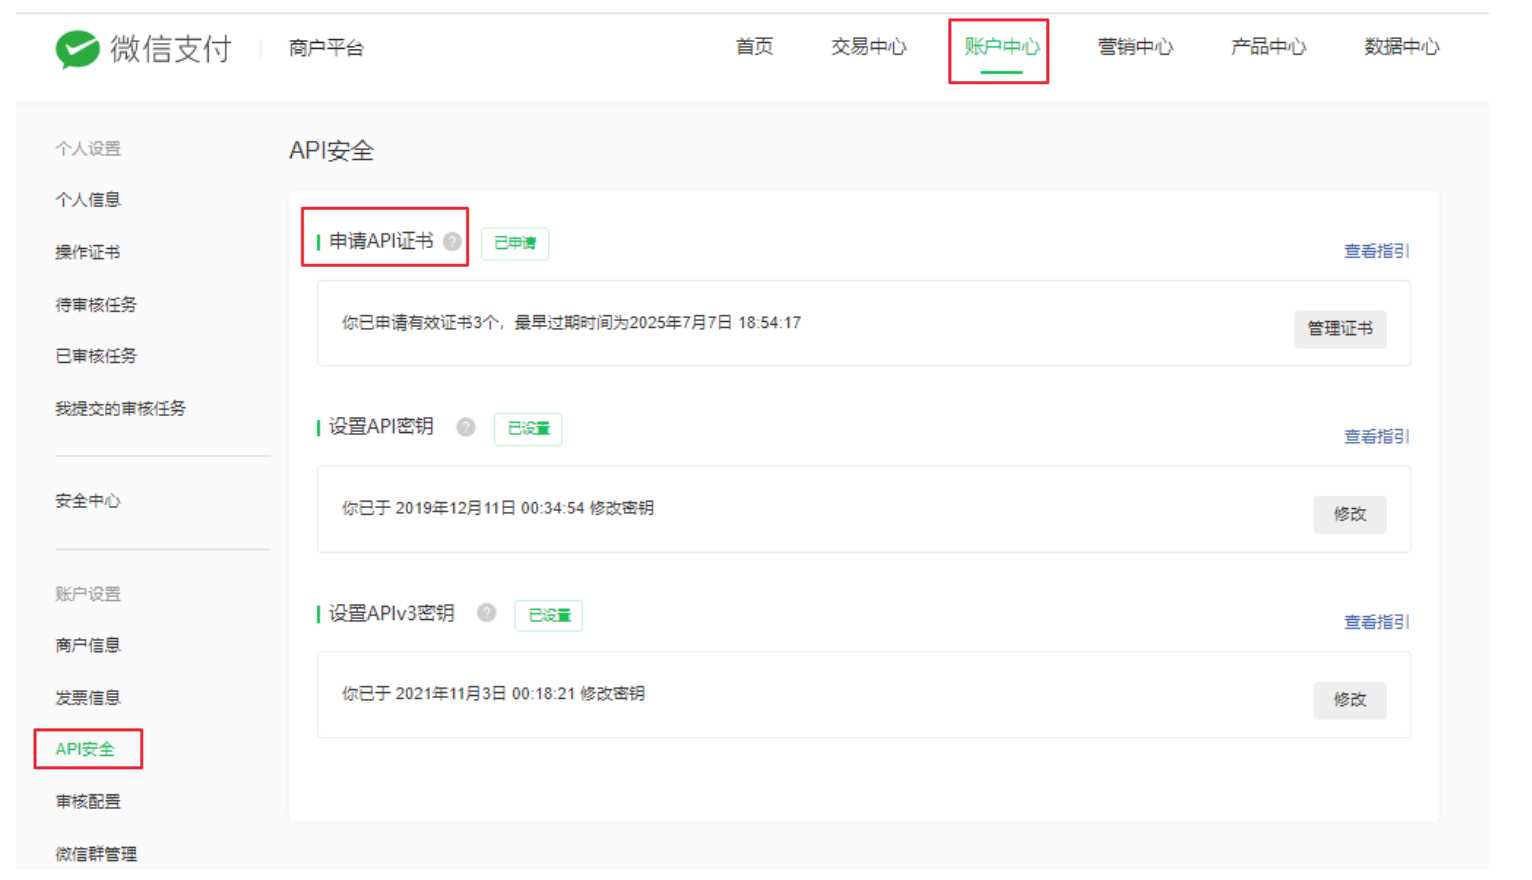Click the 设置API密钥 section title
This screenshot has width=1532, height=880.
pos(381,427)
